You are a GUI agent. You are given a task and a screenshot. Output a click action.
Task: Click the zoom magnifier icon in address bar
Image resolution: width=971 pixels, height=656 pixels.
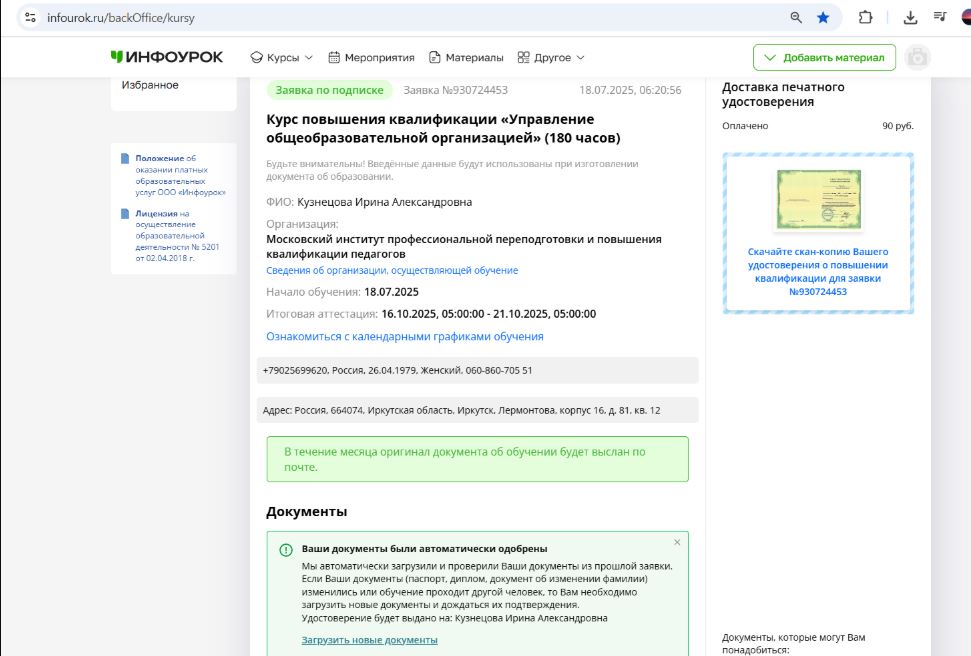796,17
